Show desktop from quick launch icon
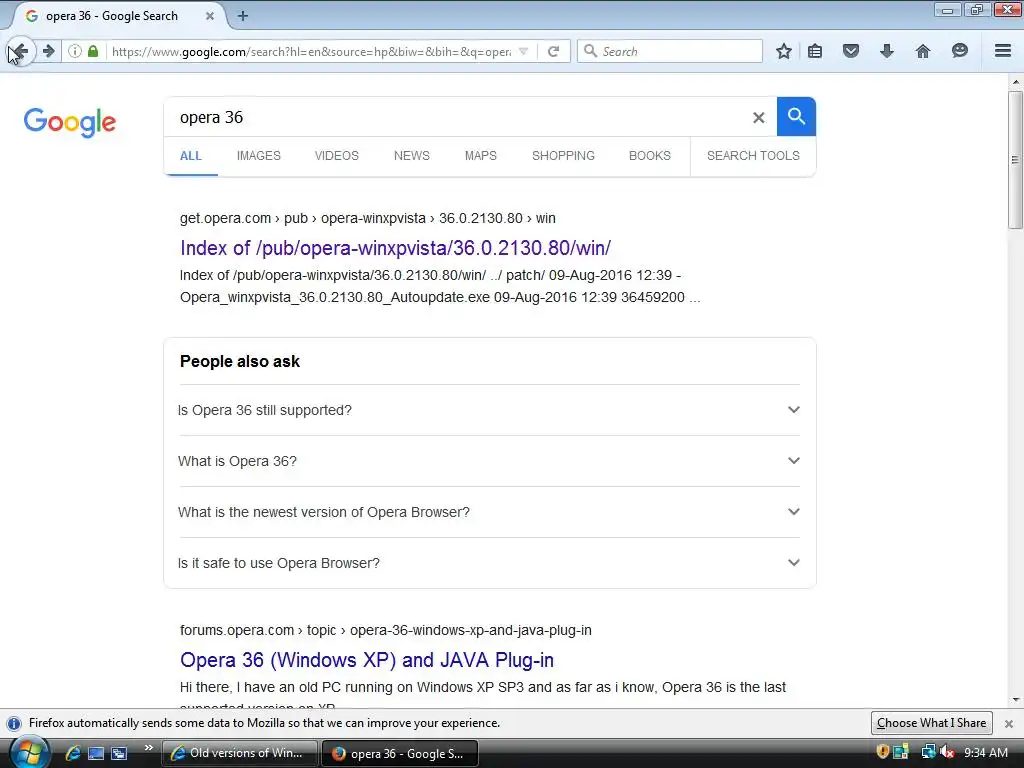The height and width of the screenshot is (768, 1024). pyautogui.click(x=96, y=753)
